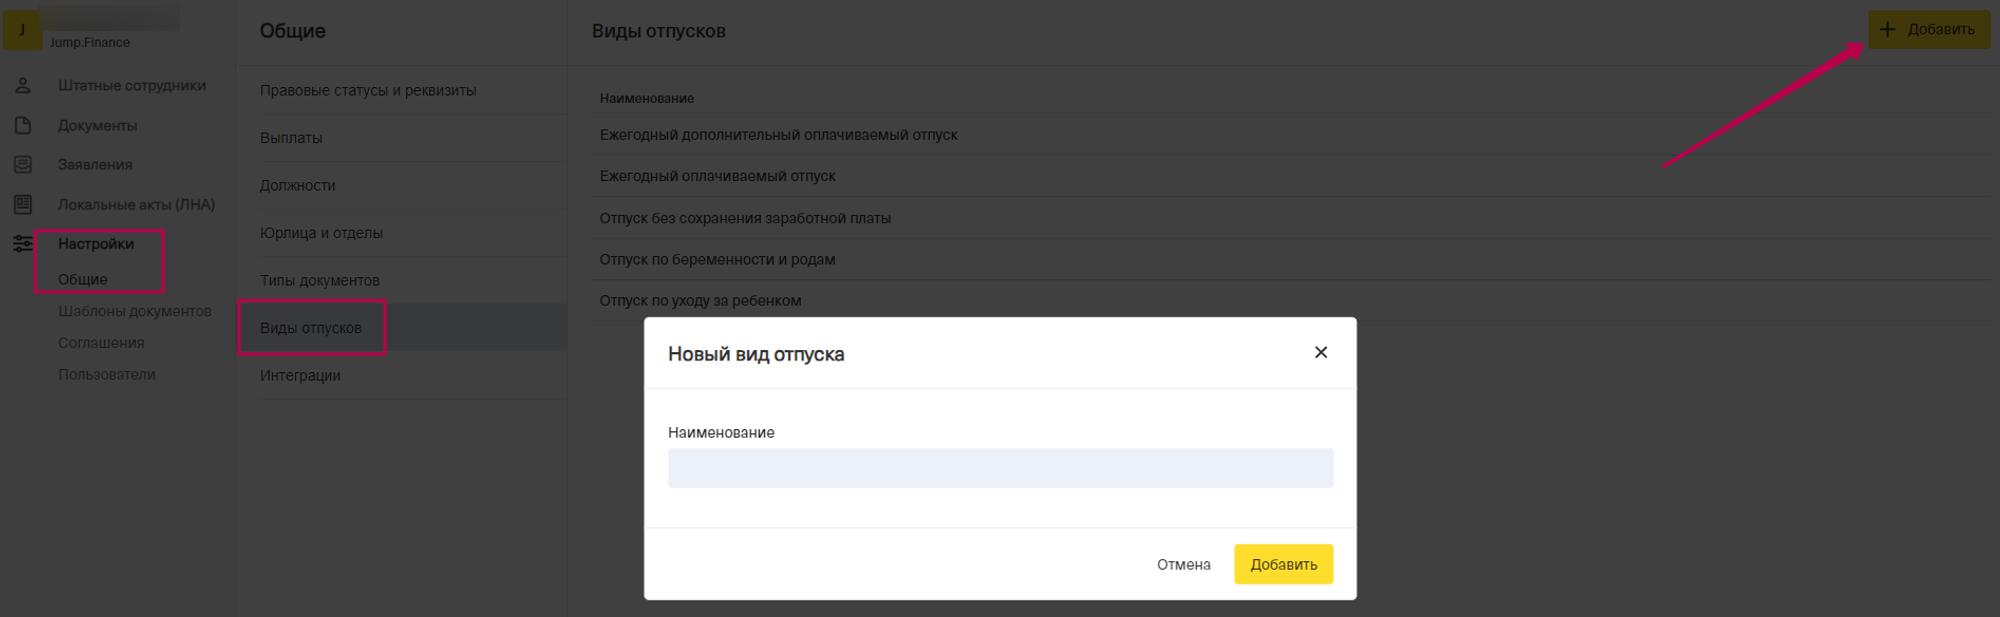Click into the Наименование text field
This screenshot has height=617, width=2000.
[x=1000, y=468]
